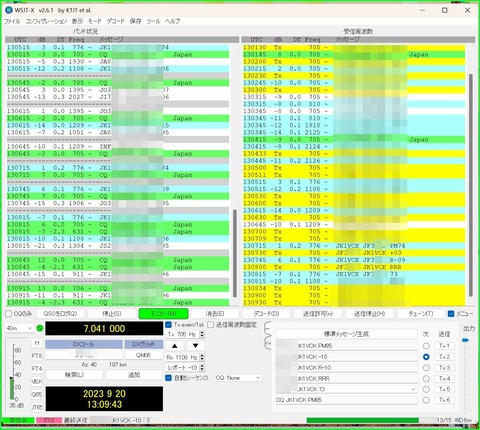Click the CQ JK1VCK PM95 message field

pos(346,400)
